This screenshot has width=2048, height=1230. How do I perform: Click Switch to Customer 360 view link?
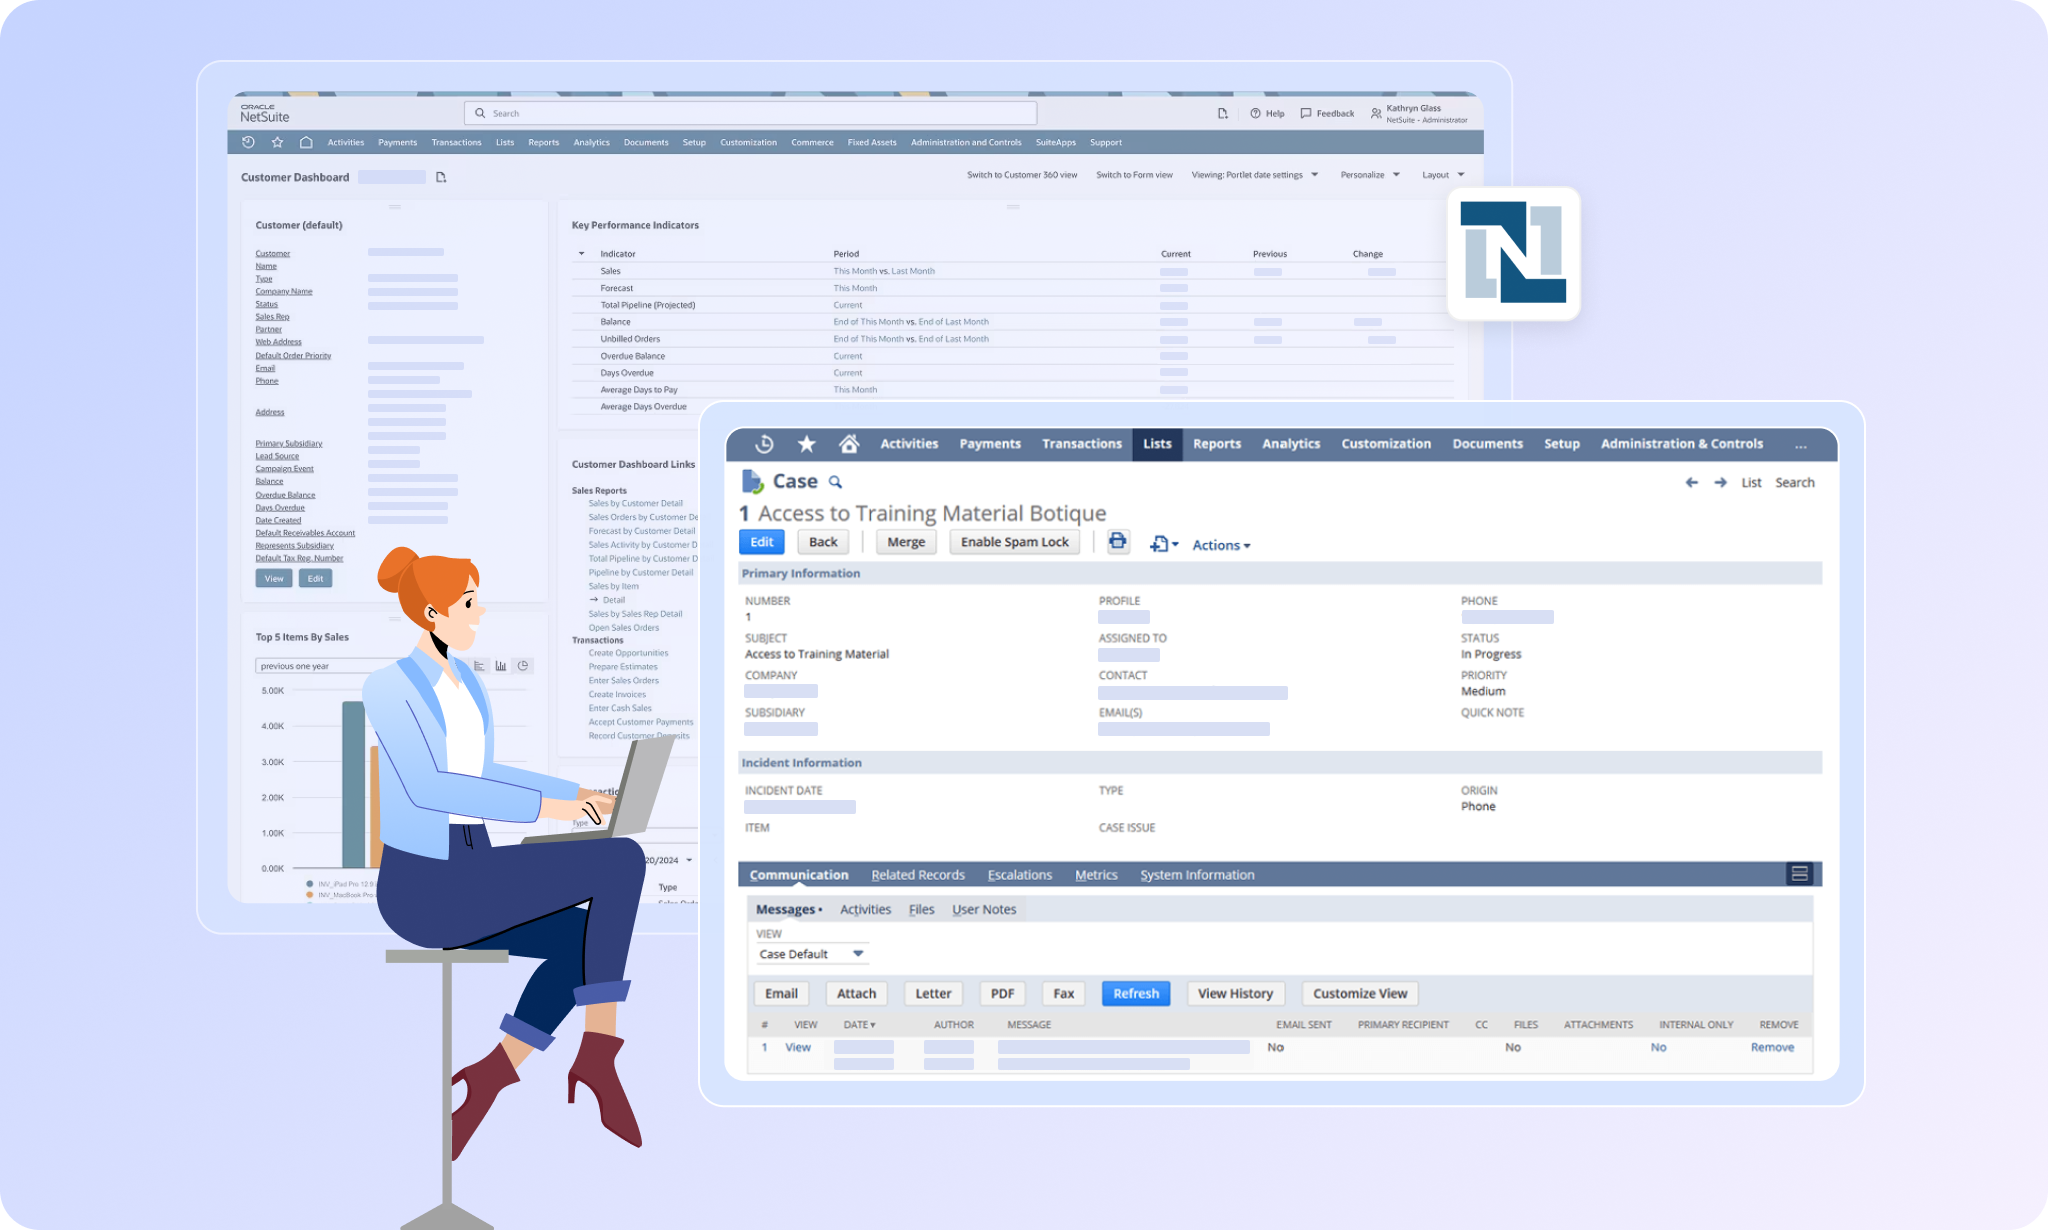click(1022, 175)
